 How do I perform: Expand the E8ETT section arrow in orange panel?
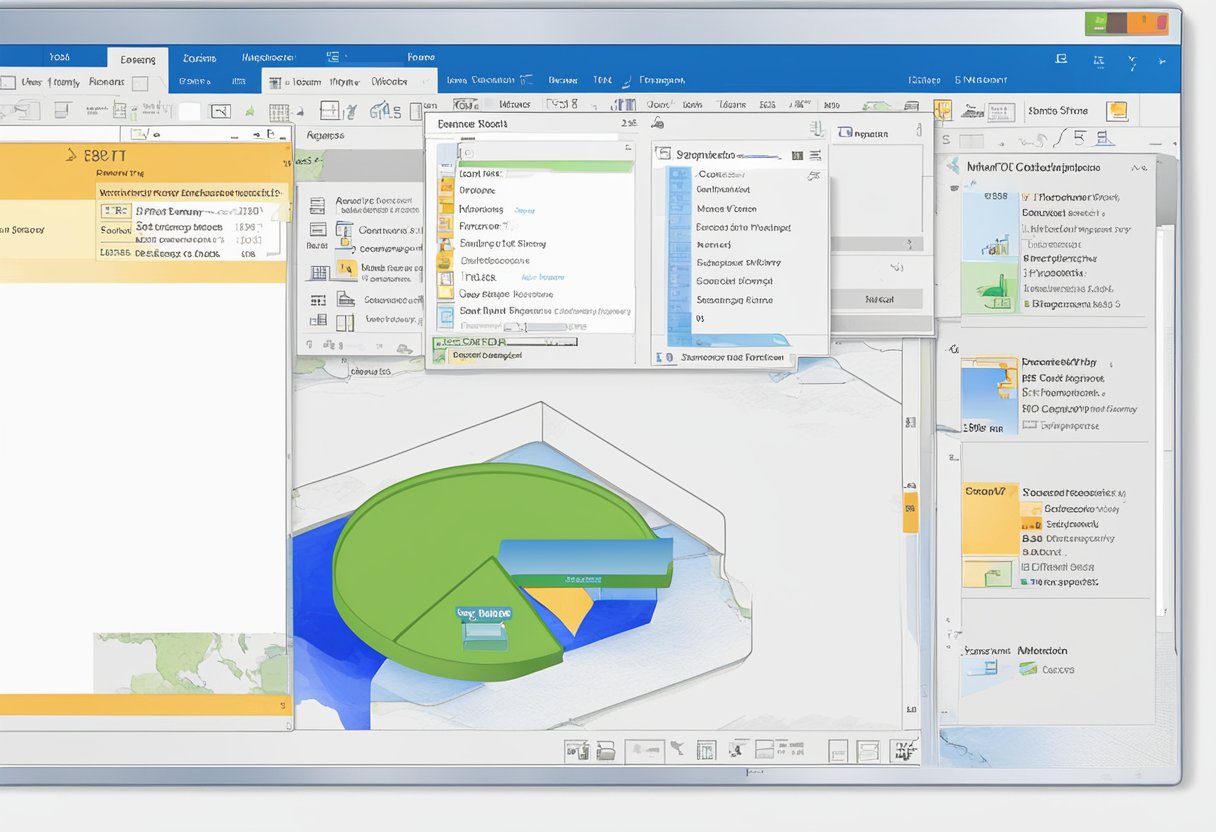(x=71, y=155)
